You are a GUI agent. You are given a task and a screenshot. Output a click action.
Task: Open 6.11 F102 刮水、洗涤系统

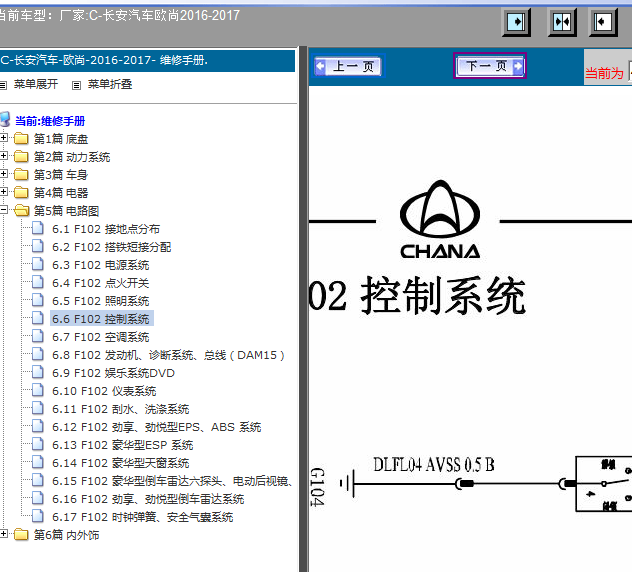(x=121, y=409)
